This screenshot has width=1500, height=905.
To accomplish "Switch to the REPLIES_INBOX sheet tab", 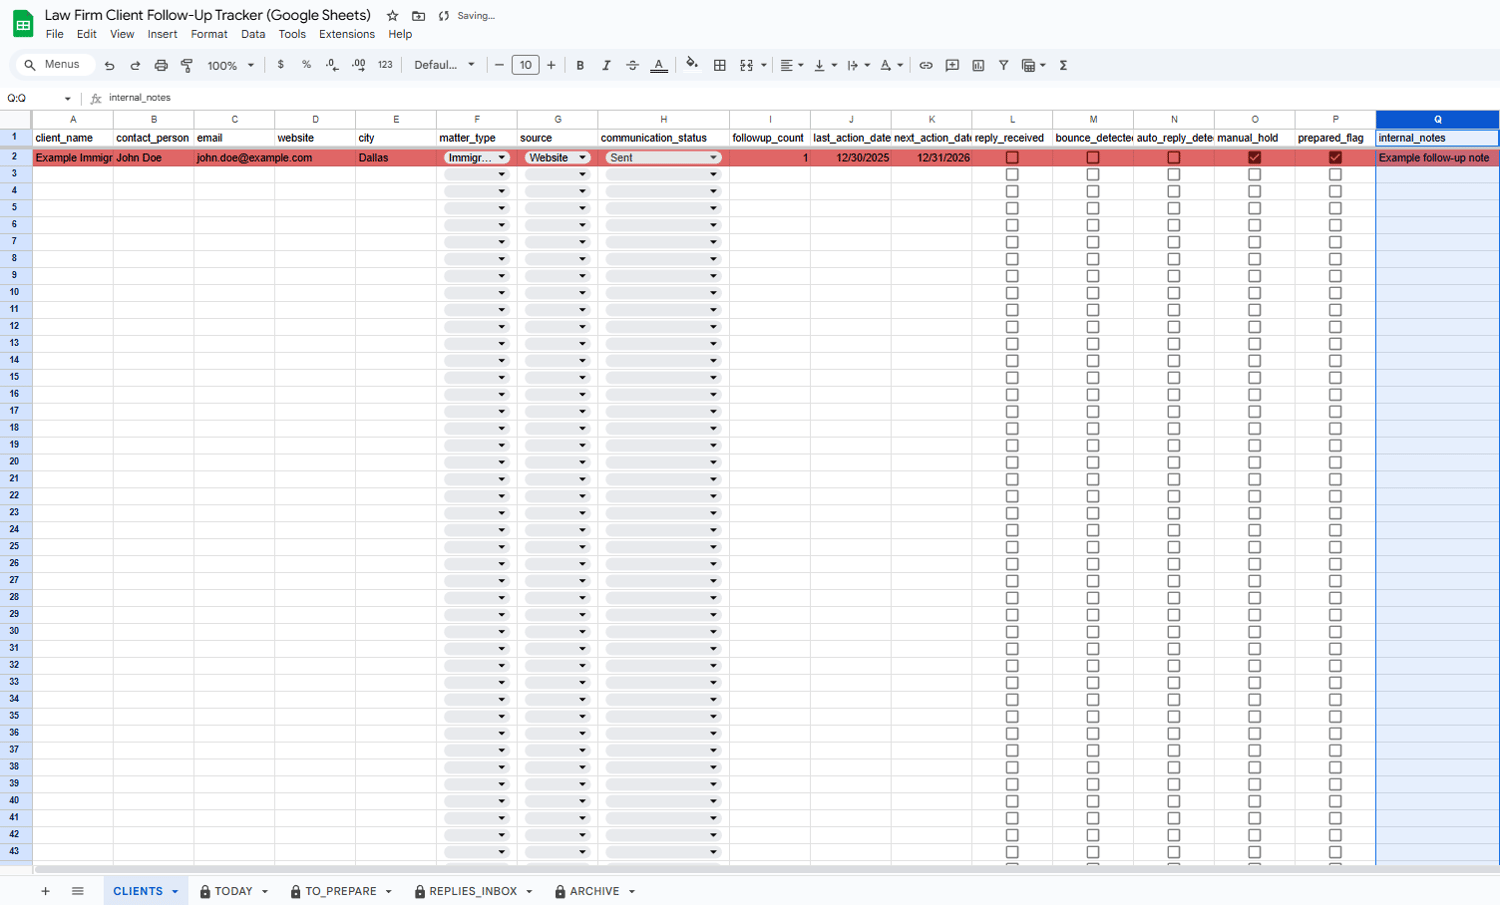I will point(473,891).
